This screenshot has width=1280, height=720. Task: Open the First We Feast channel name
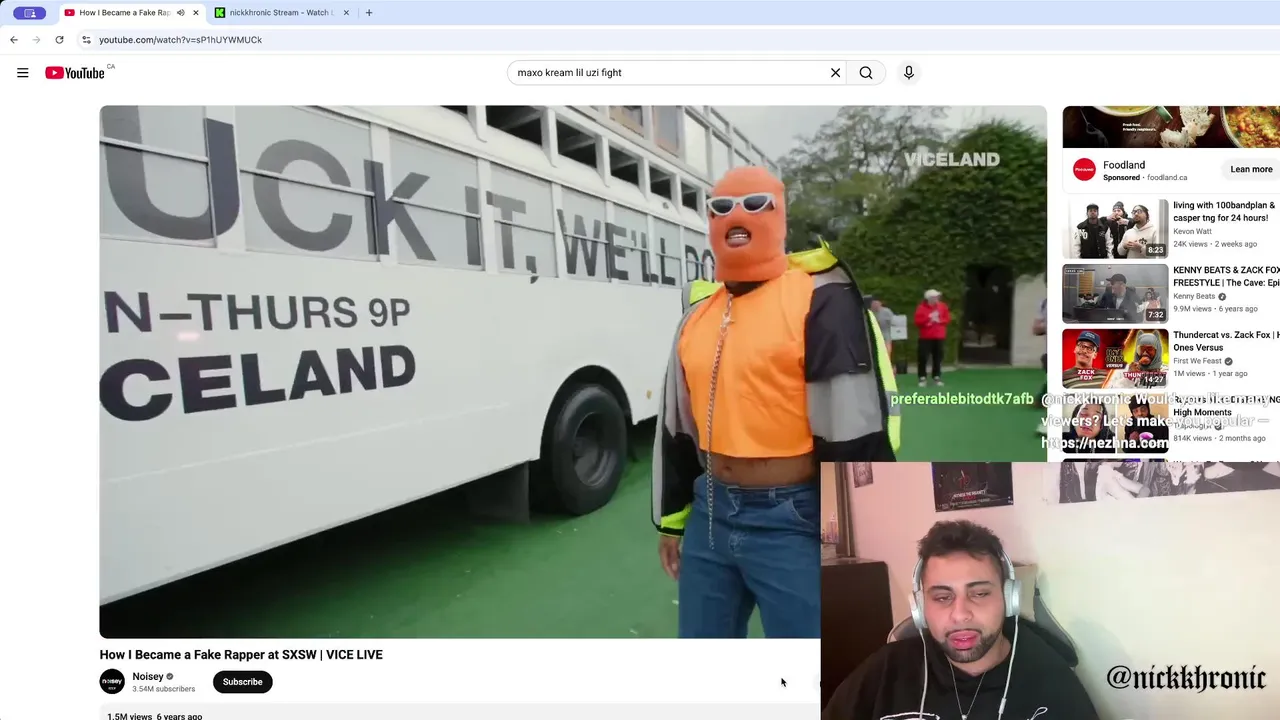click(1198, 361)
